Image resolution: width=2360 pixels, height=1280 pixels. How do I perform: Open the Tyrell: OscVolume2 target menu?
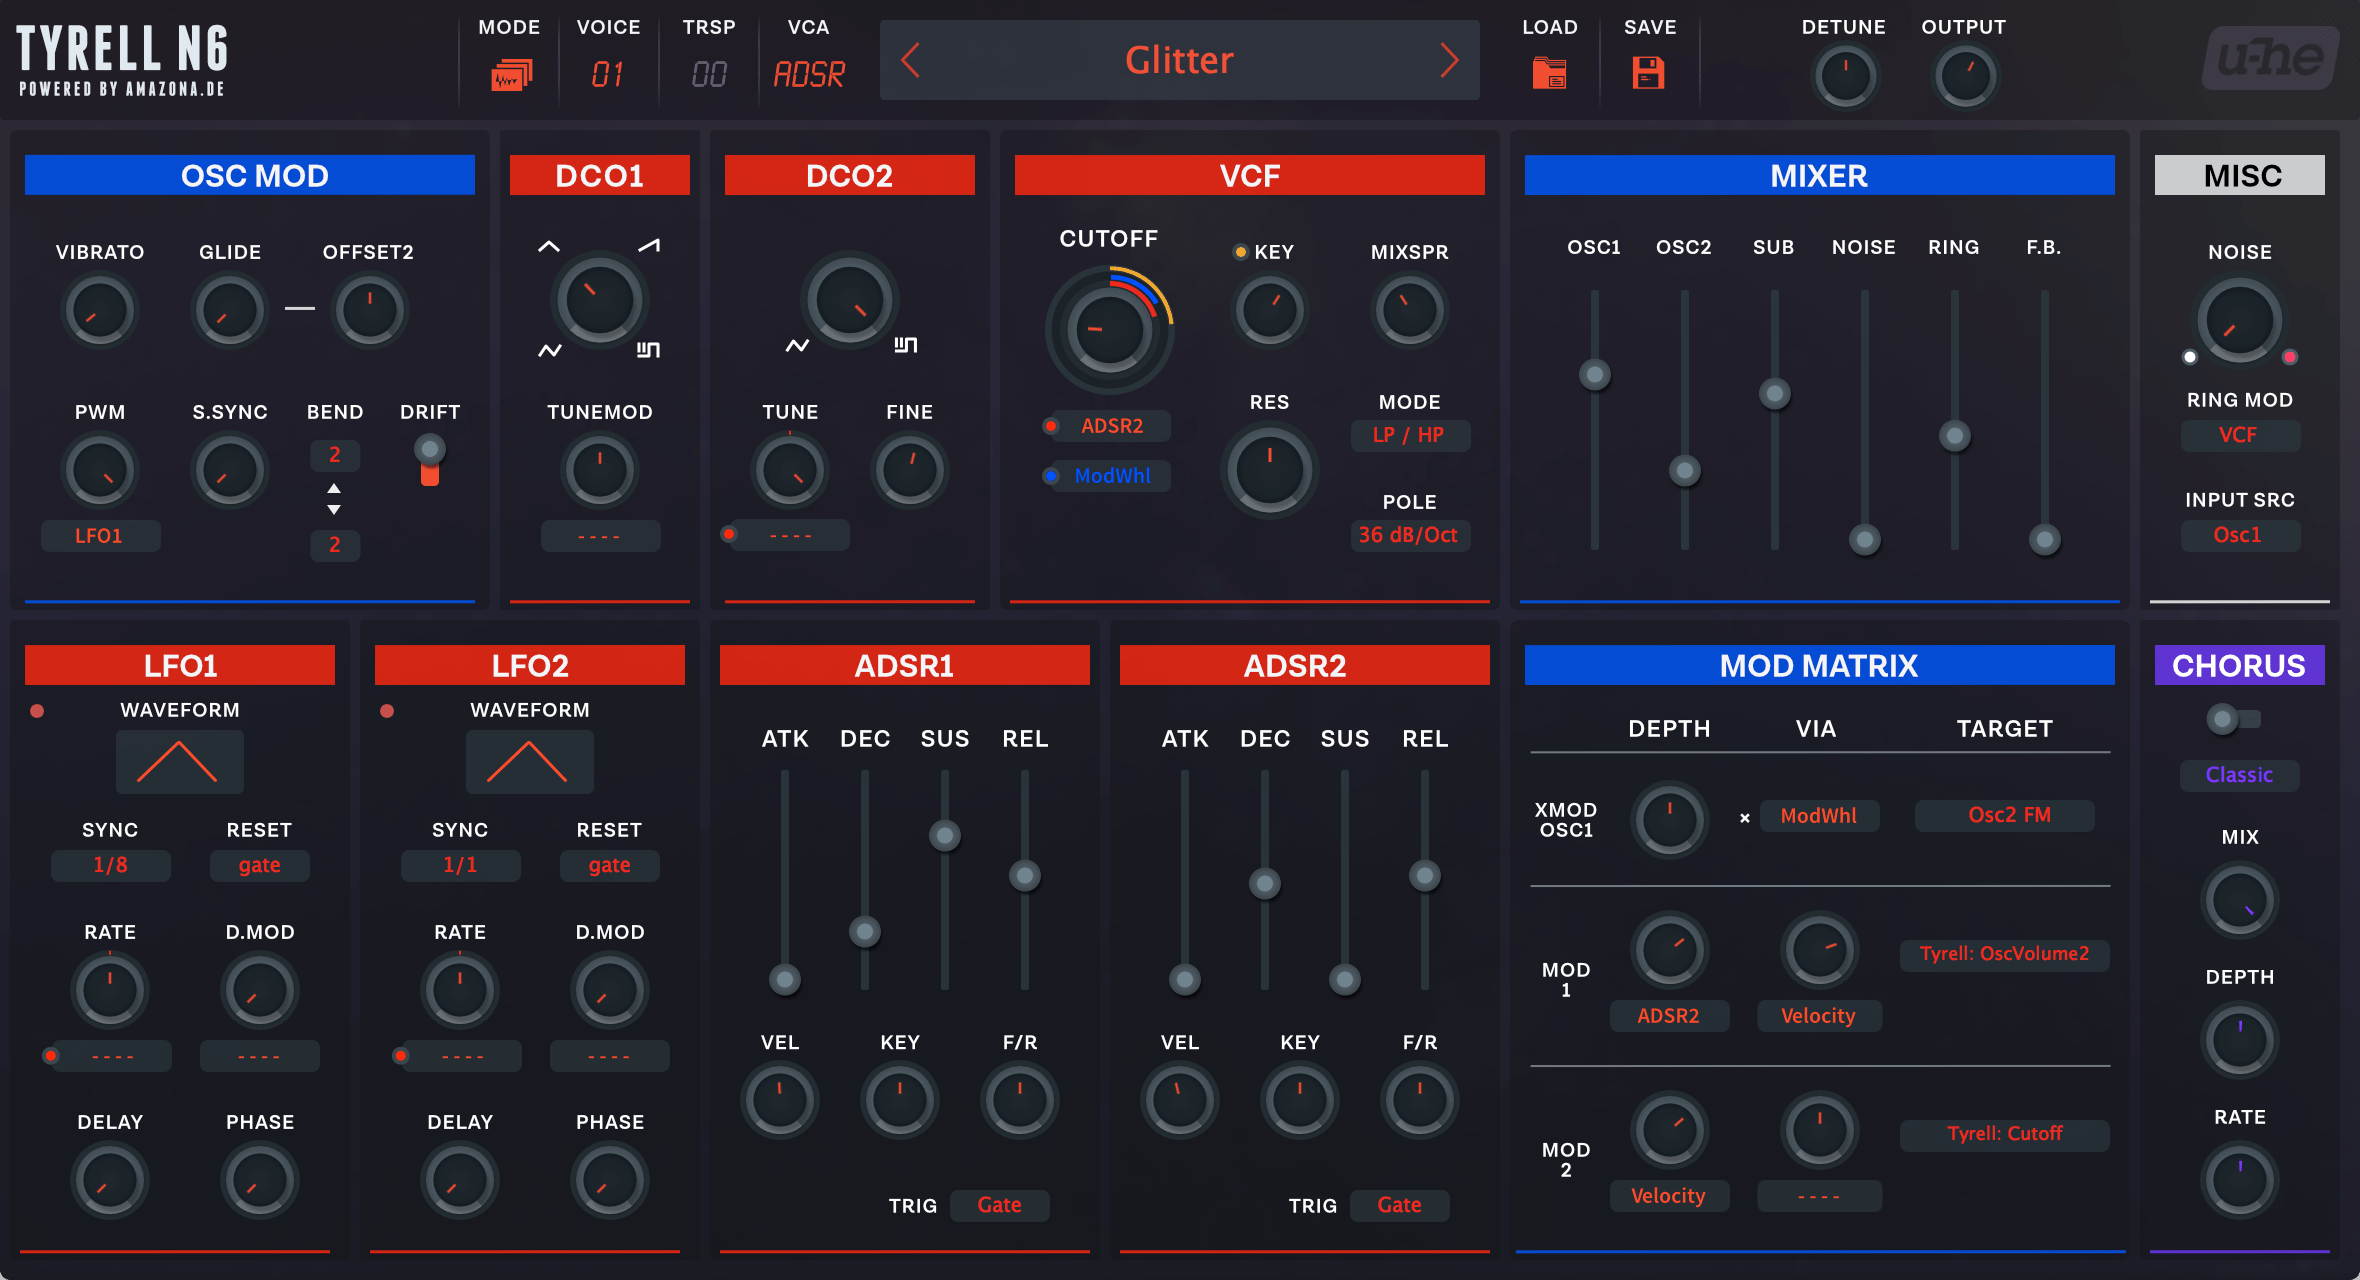pos(2005,955)
